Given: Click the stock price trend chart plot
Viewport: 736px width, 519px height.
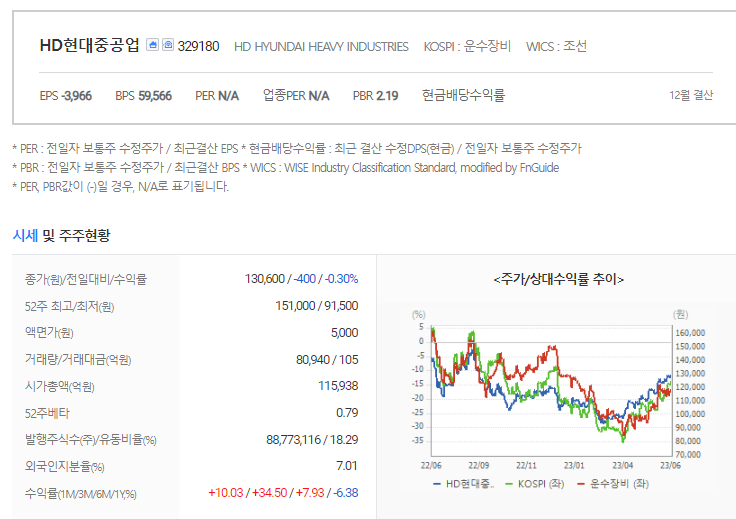Looking at the screenshot, I should tap(551, 390).
